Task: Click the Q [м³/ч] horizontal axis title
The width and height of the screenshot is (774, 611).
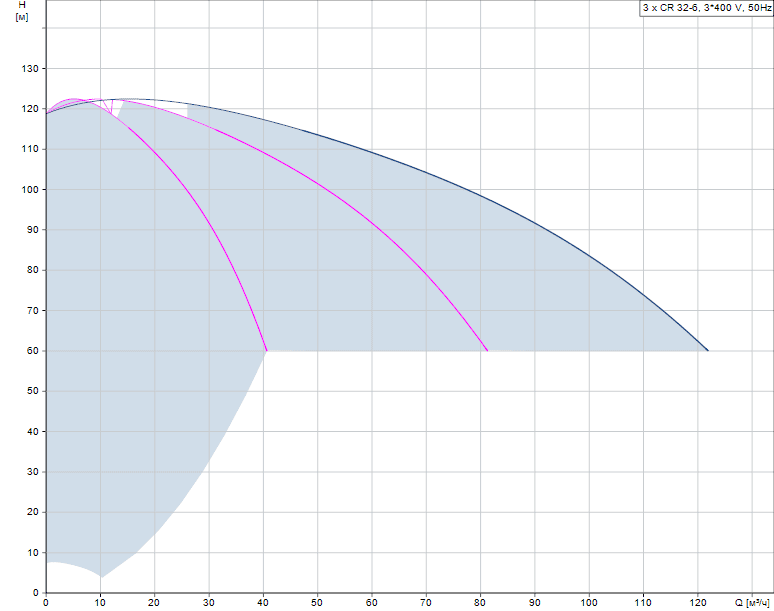Action: tap(752, 603)
